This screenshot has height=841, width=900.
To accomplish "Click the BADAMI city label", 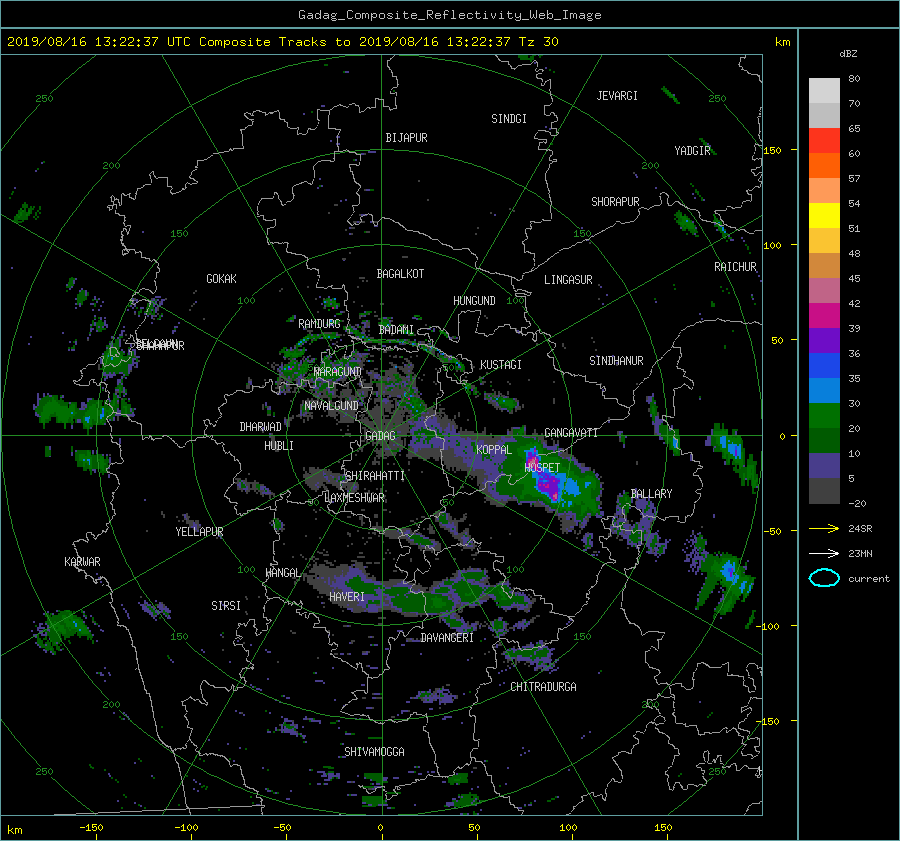I will [x=396, y=330].
